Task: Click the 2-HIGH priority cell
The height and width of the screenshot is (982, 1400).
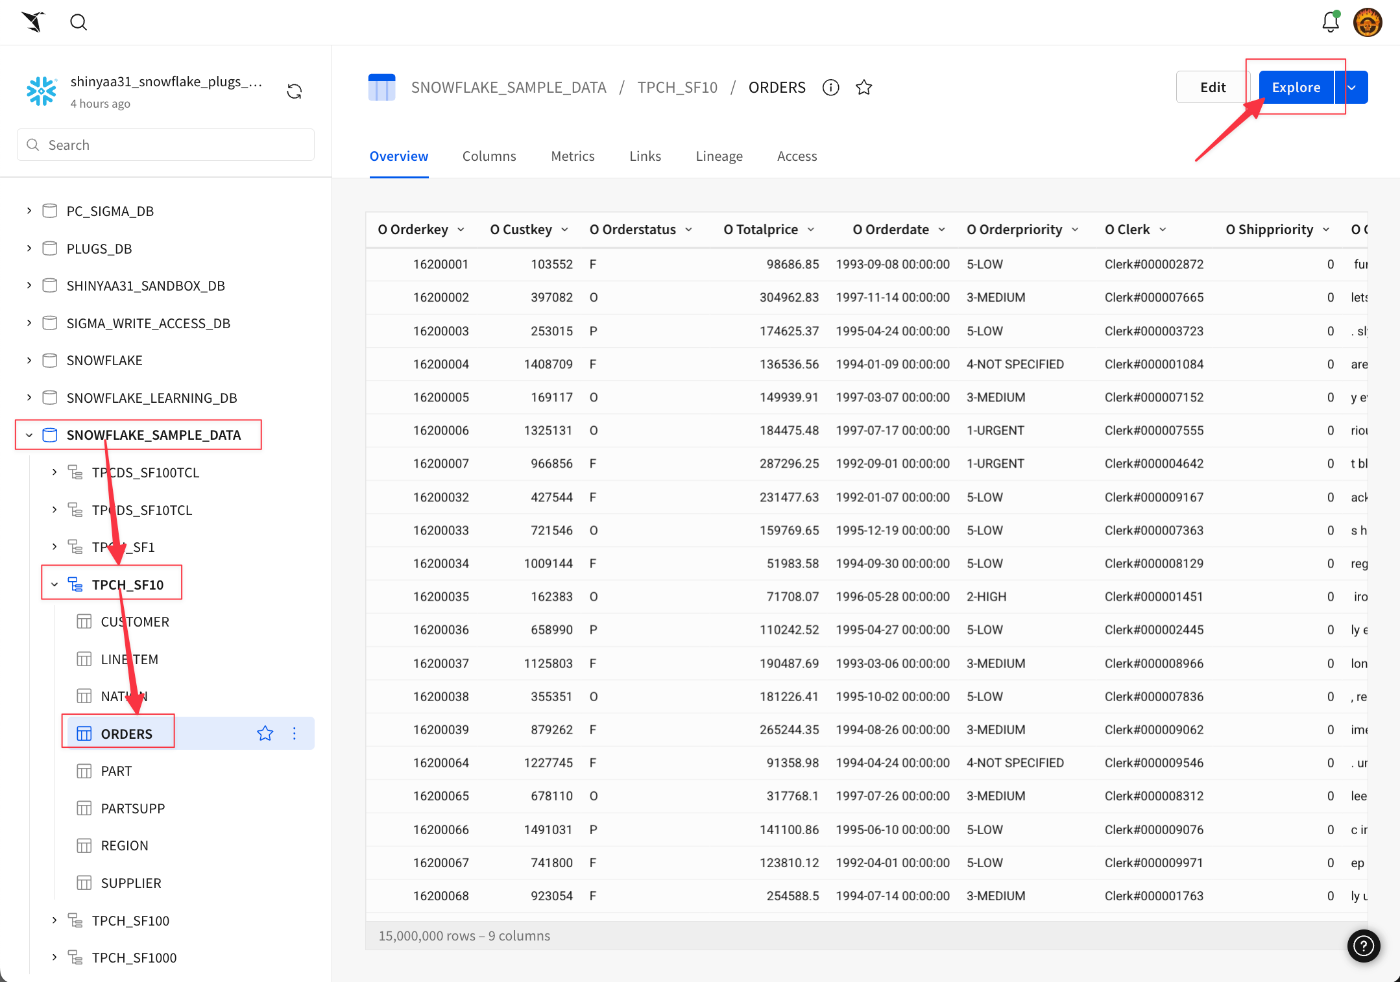Action: 987,596
